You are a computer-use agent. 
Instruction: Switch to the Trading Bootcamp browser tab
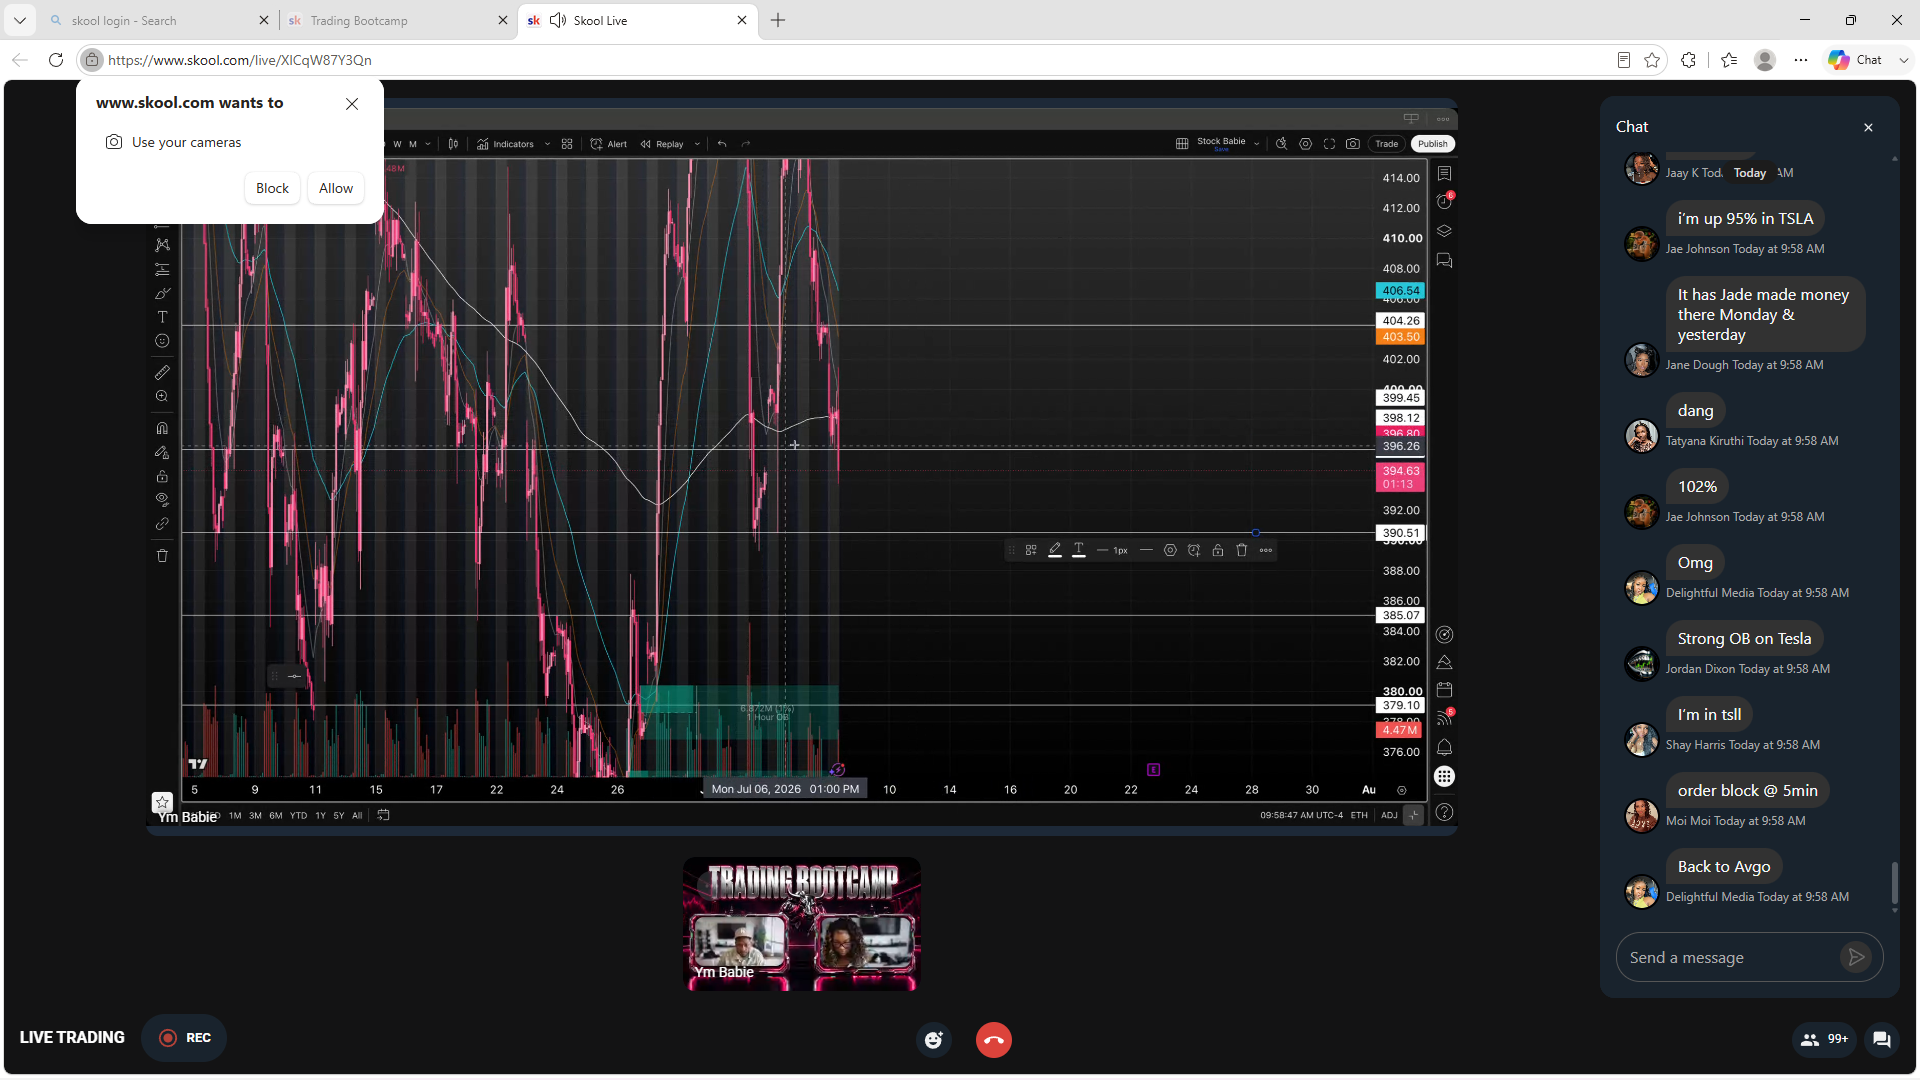(397, 20)
